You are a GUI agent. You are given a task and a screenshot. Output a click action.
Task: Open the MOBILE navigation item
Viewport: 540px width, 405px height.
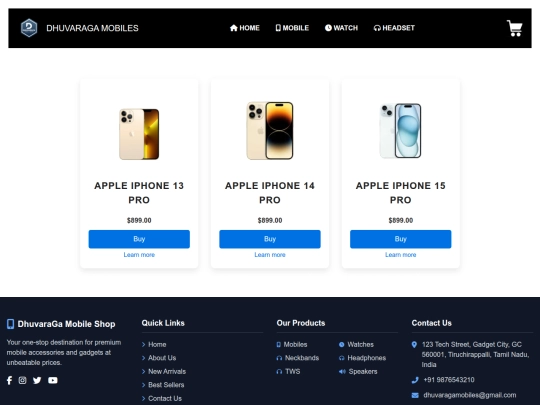[x=292, y=28]
